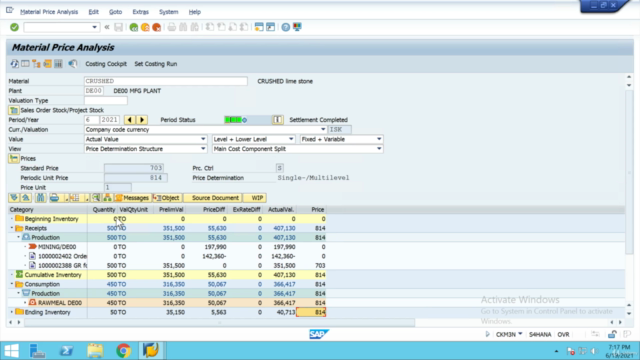Click the Period Status green progress indicator
This screenshot has width=640, height=360.
(x=236, y=120)
